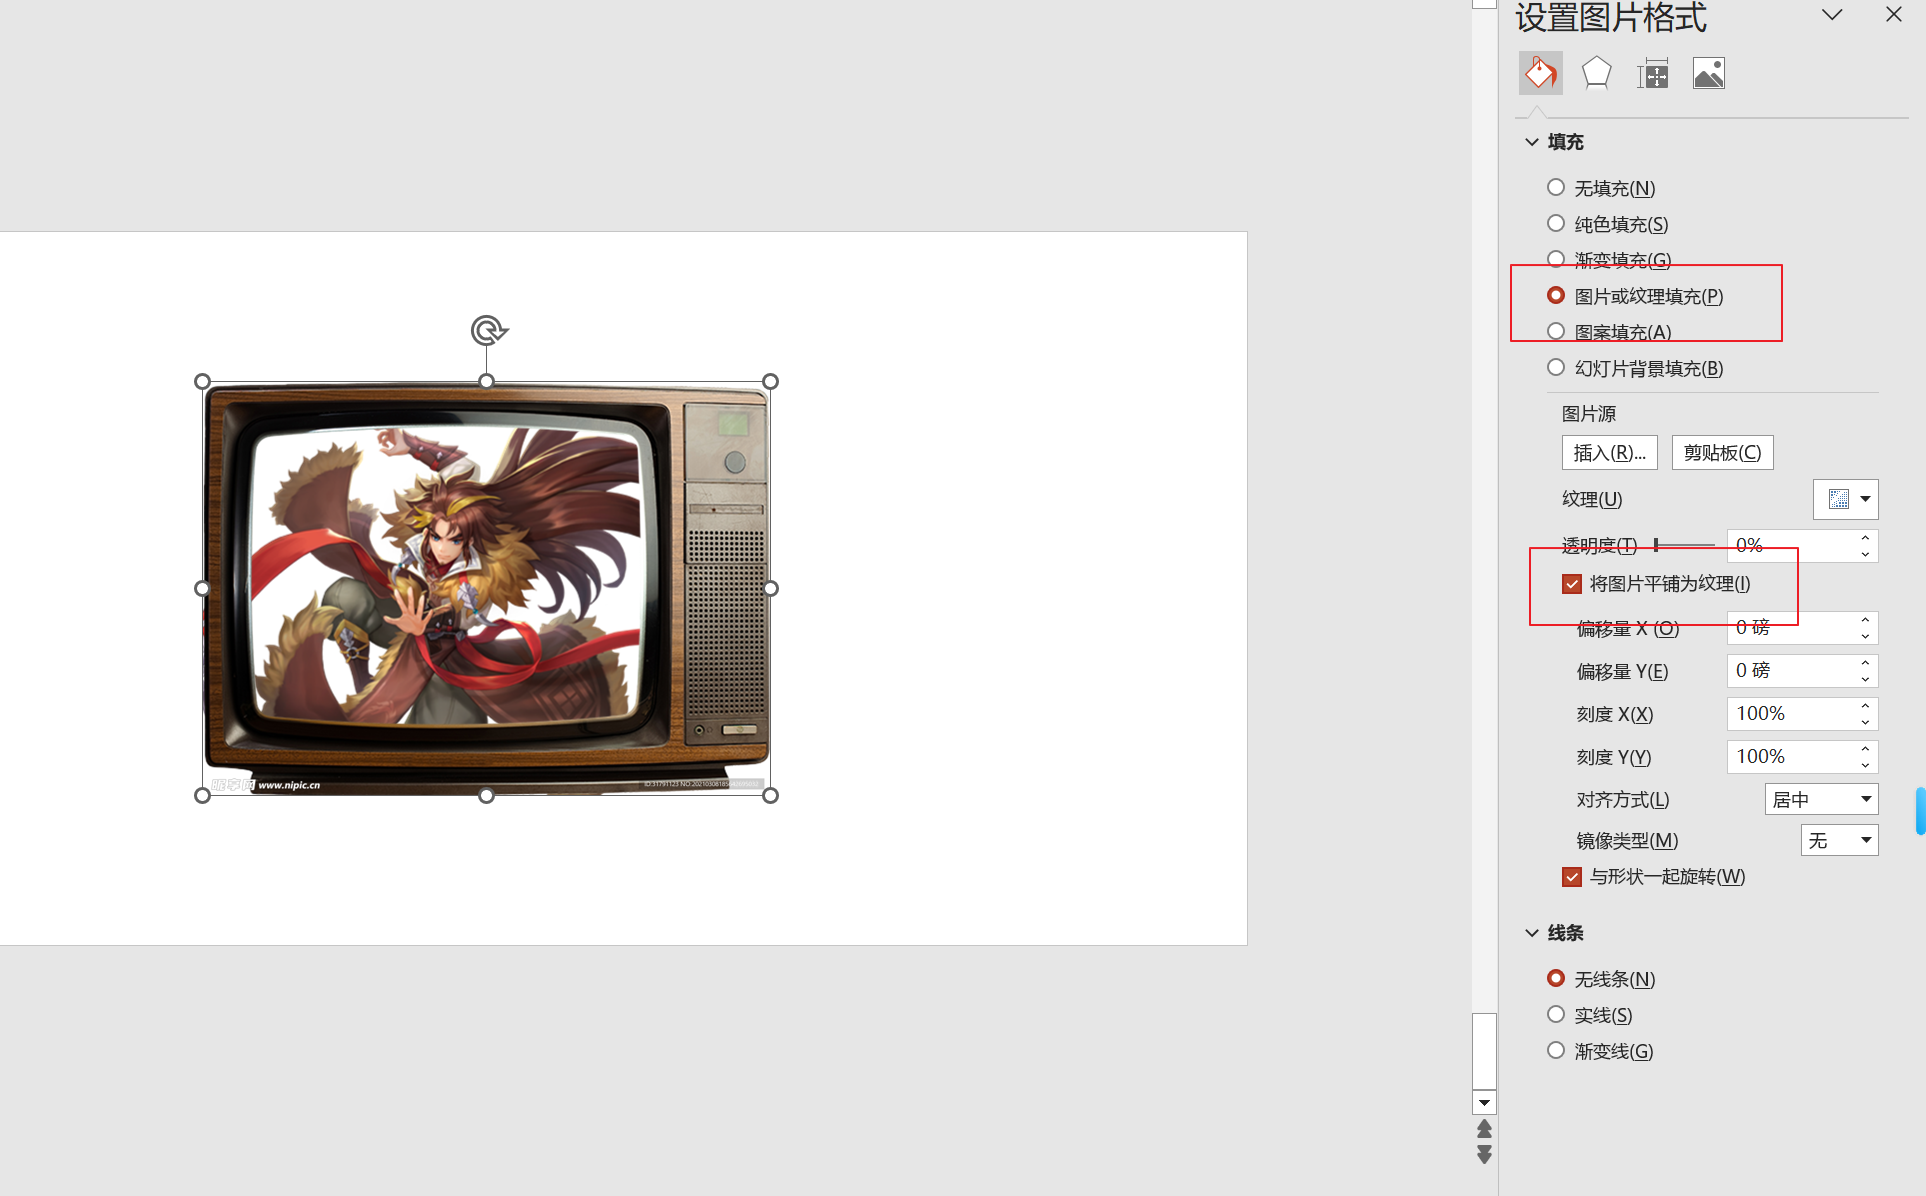Select the 纯色填充(S) radio option
This screenshot has height=1196, width=1926.
point(1556,223)
